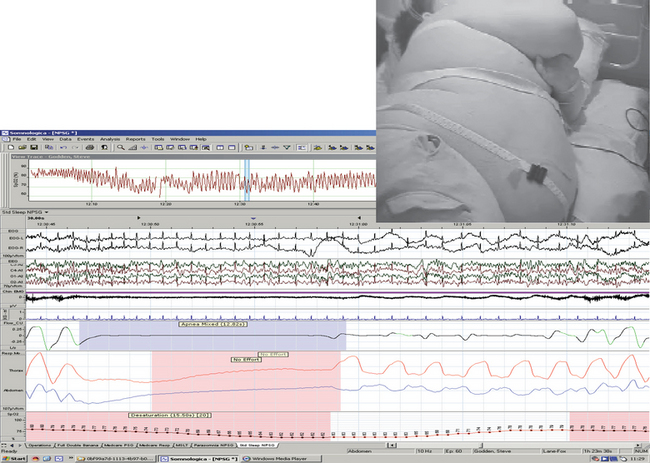Open the Reports menu
This screenshot has height=463, width=650.
pyautogui.click(x=135, y=138)
